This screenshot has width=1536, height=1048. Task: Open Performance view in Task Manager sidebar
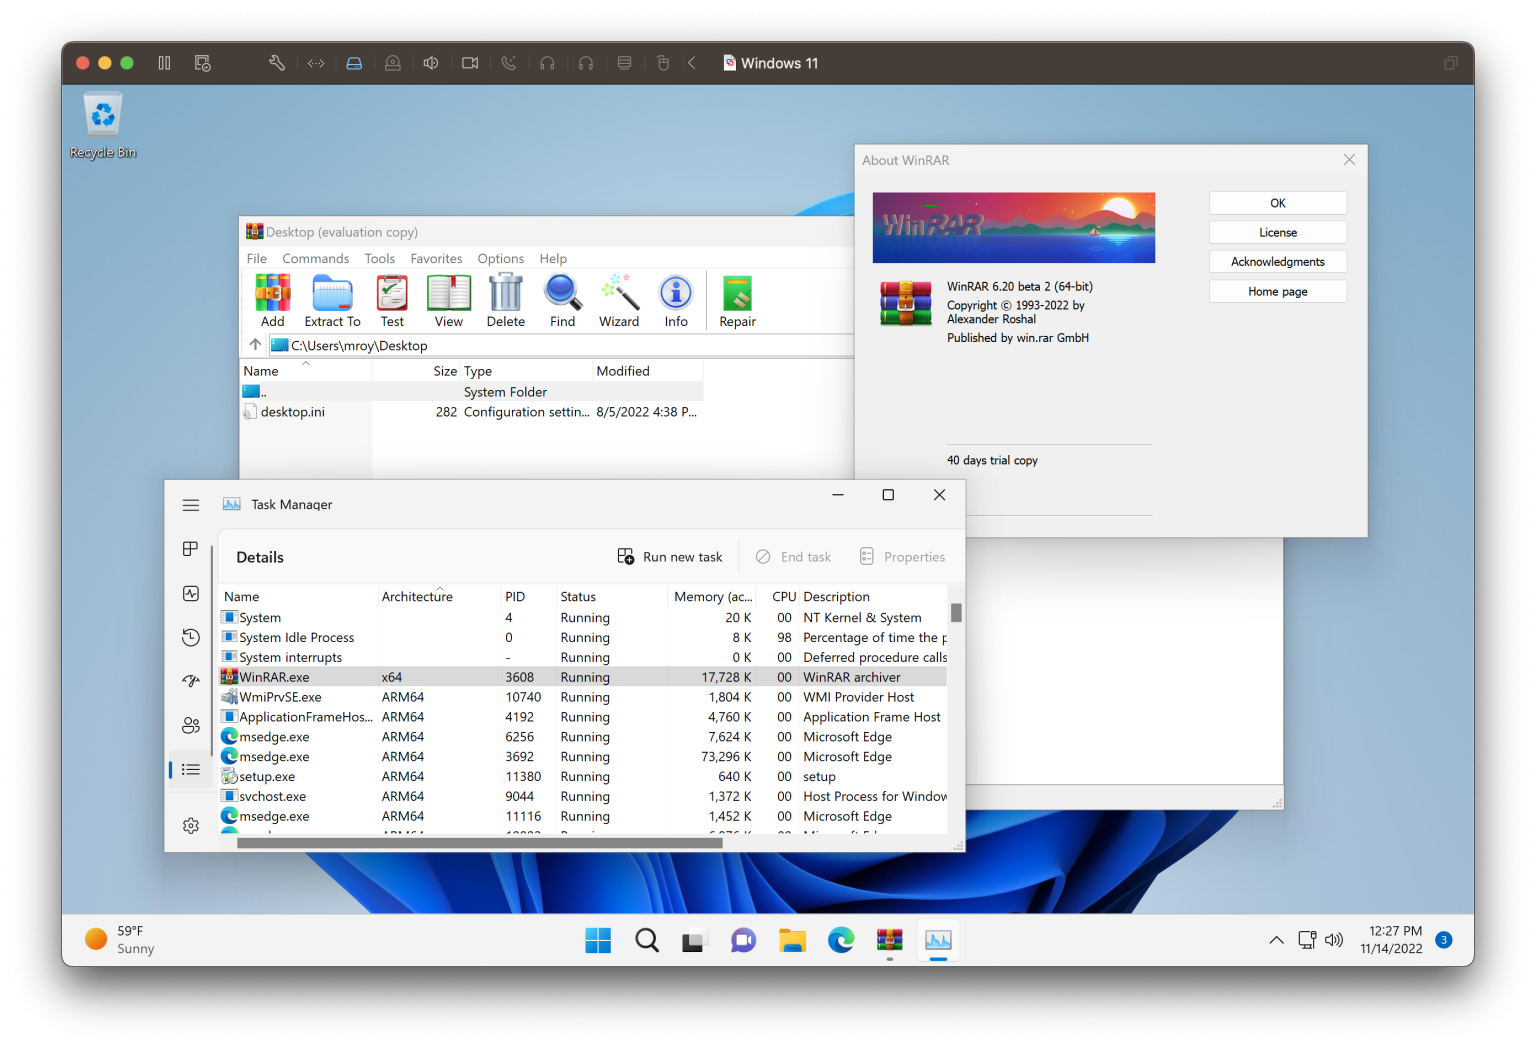tap(190, 593)
